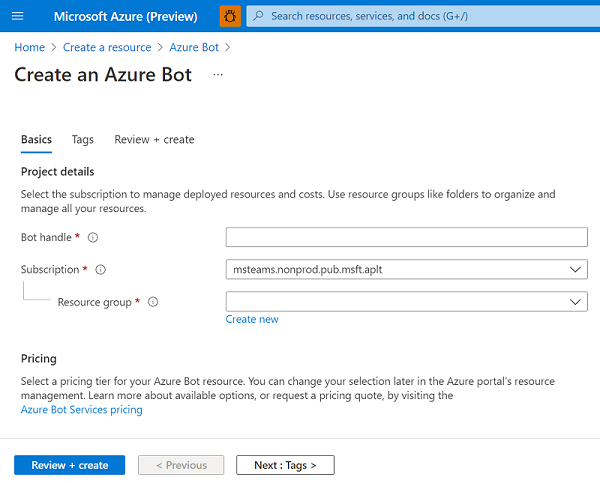
Task: Go to the Home breadcrumb
Action: pos(29,47)
